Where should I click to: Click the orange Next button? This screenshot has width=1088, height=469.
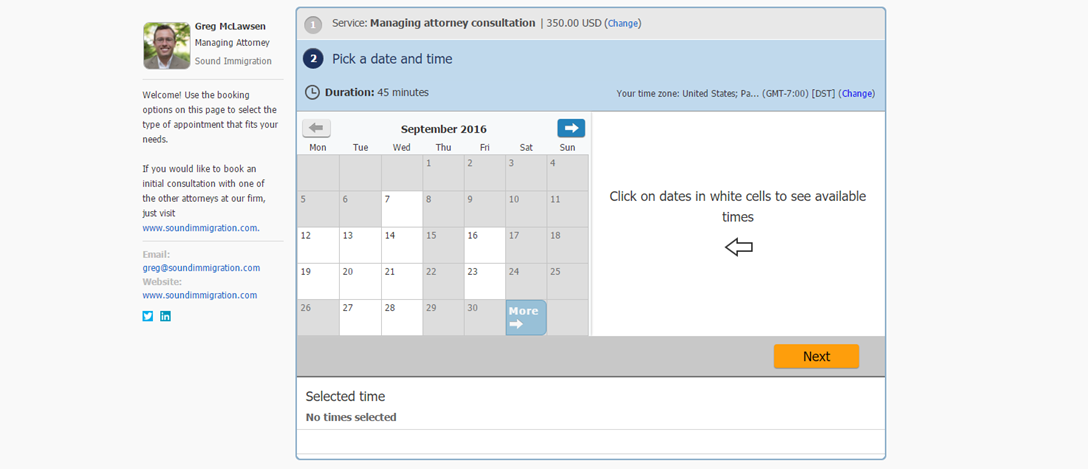coord(816,357)
